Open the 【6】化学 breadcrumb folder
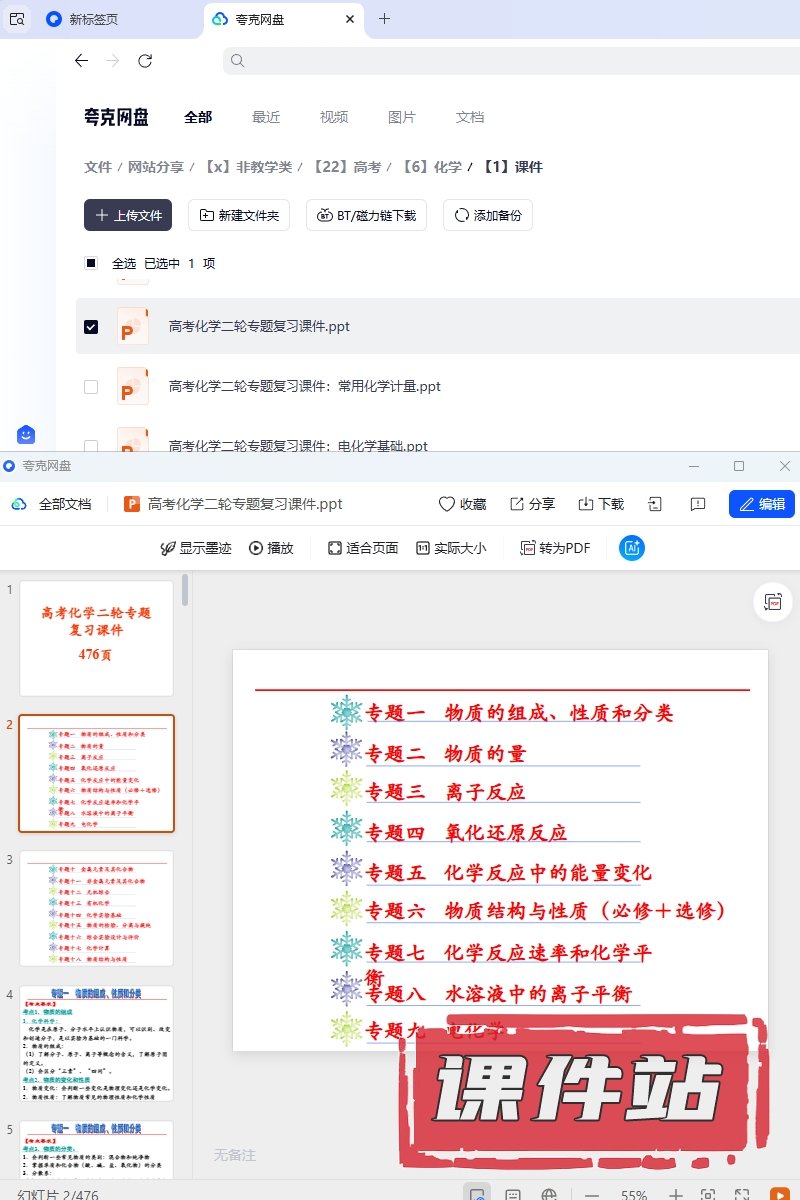The height and width of the screenshot is (1200, 800). (432, 167)
